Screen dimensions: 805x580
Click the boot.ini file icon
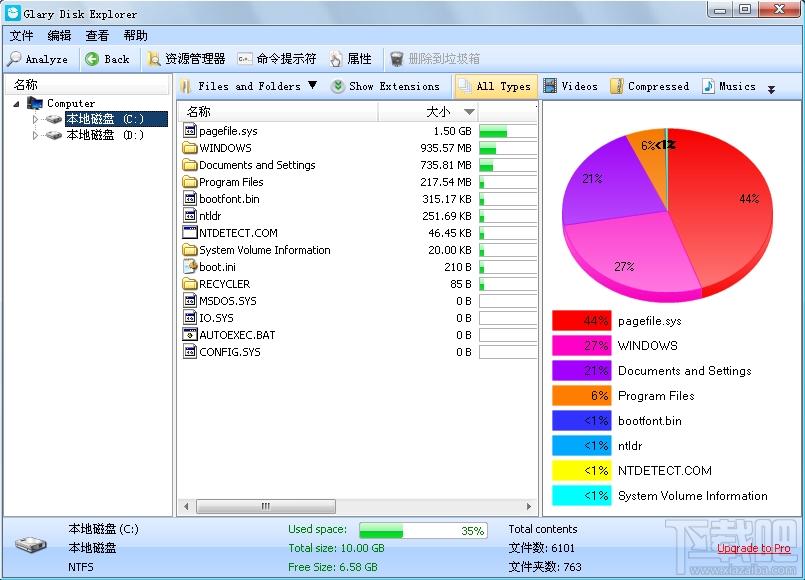tap(190, 266)
